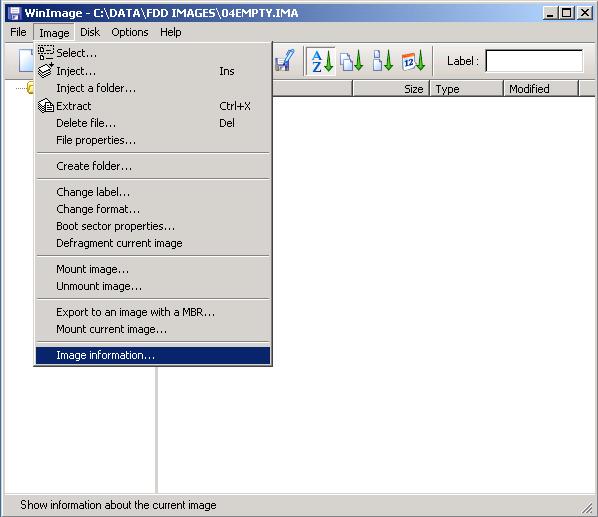Click Unmount image... menu entry
The image size is (598, 517).
pyautogui.click(x=153, y=286)
